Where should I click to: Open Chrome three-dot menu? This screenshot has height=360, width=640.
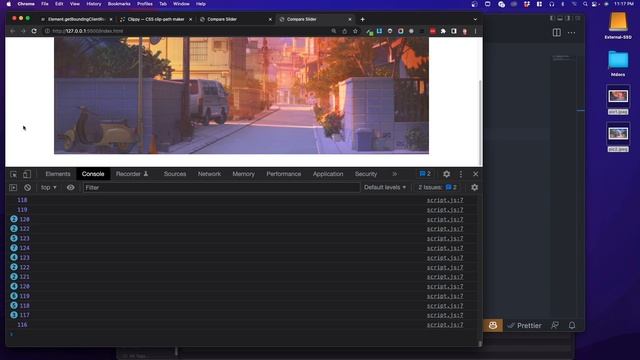tap(476, 31)
